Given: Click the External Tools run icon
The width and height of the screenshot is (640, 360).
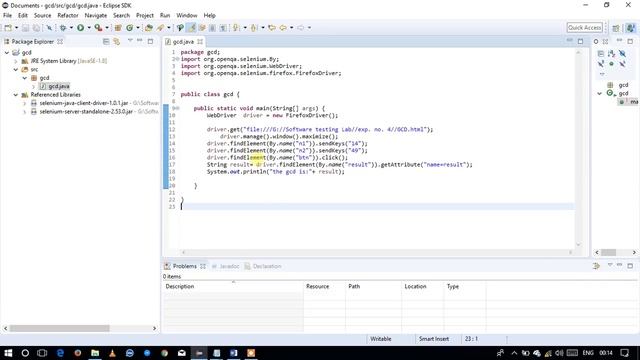Looking at the screenshot, I should tap(98, 28).
